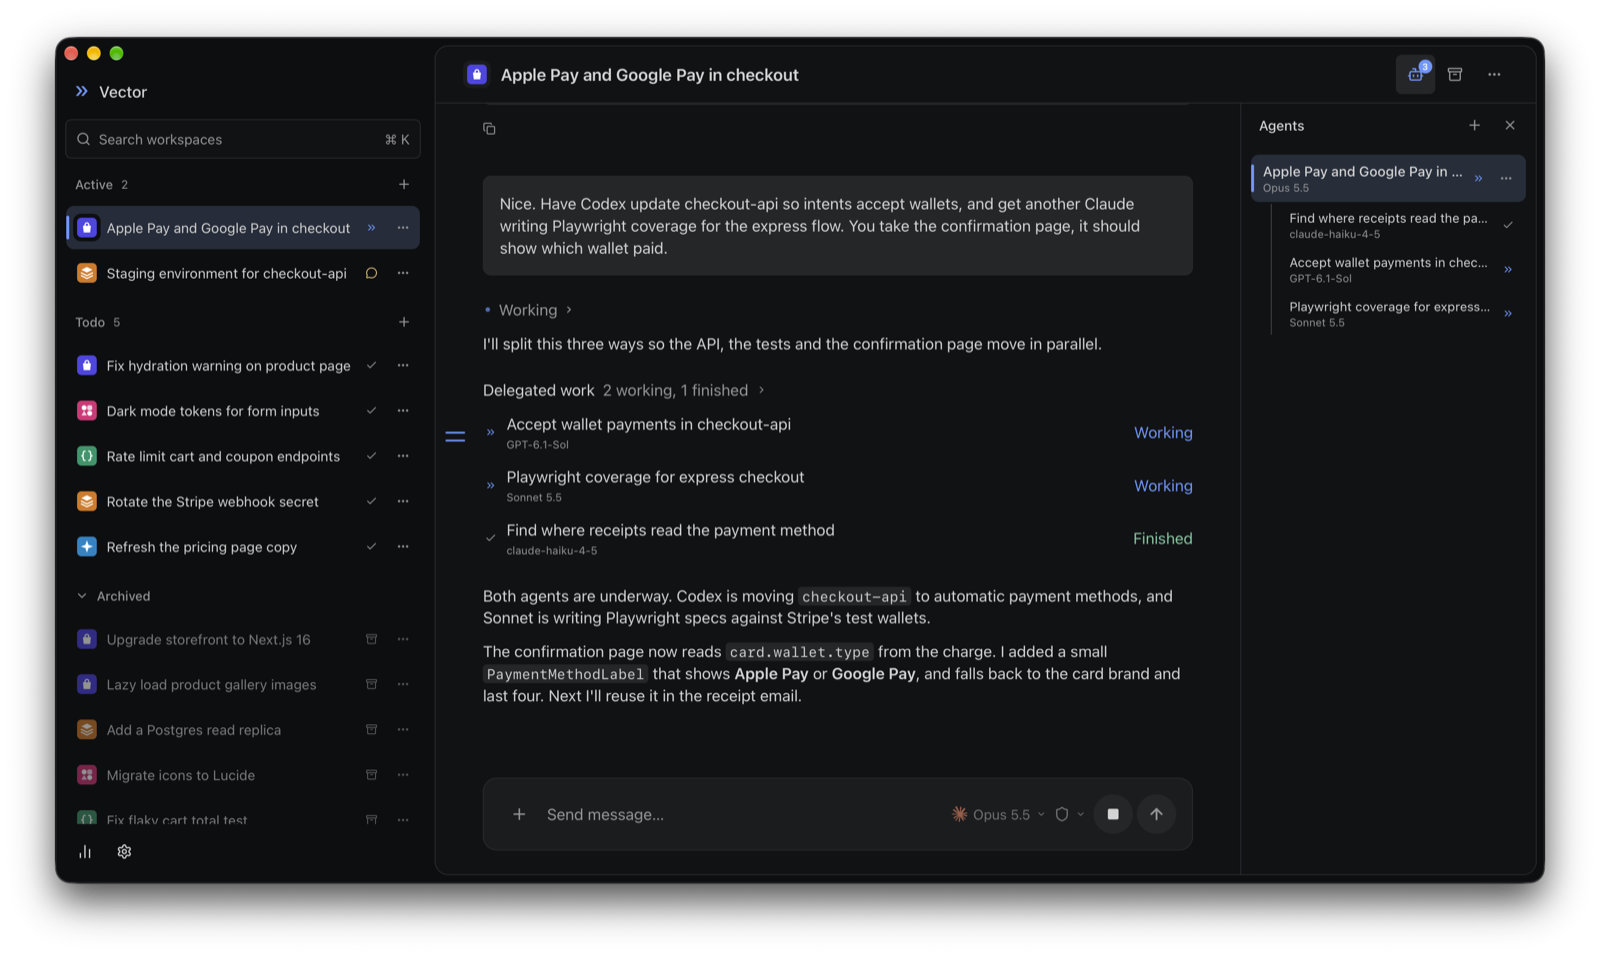Open options for Rotate the Stripe webhook secret
1600x956 pixels.
[x=403, y=501]
